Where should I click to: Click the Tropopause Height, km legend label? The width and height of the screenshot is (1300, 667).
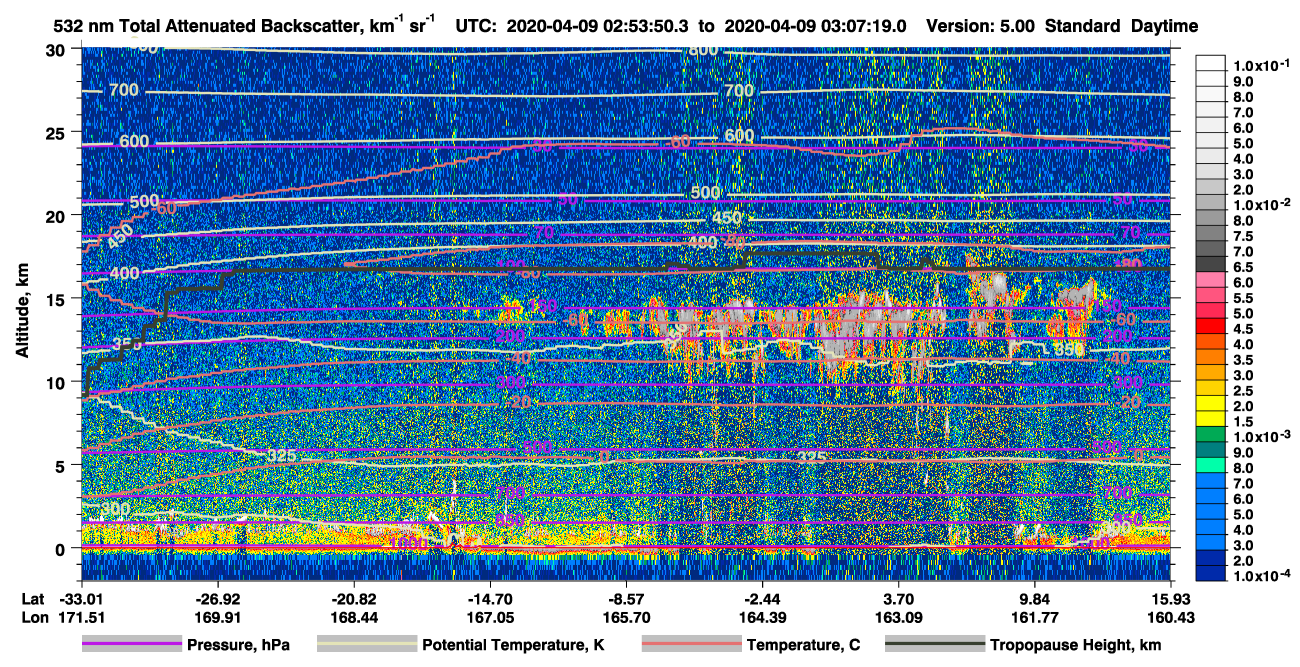point(1075,645)
